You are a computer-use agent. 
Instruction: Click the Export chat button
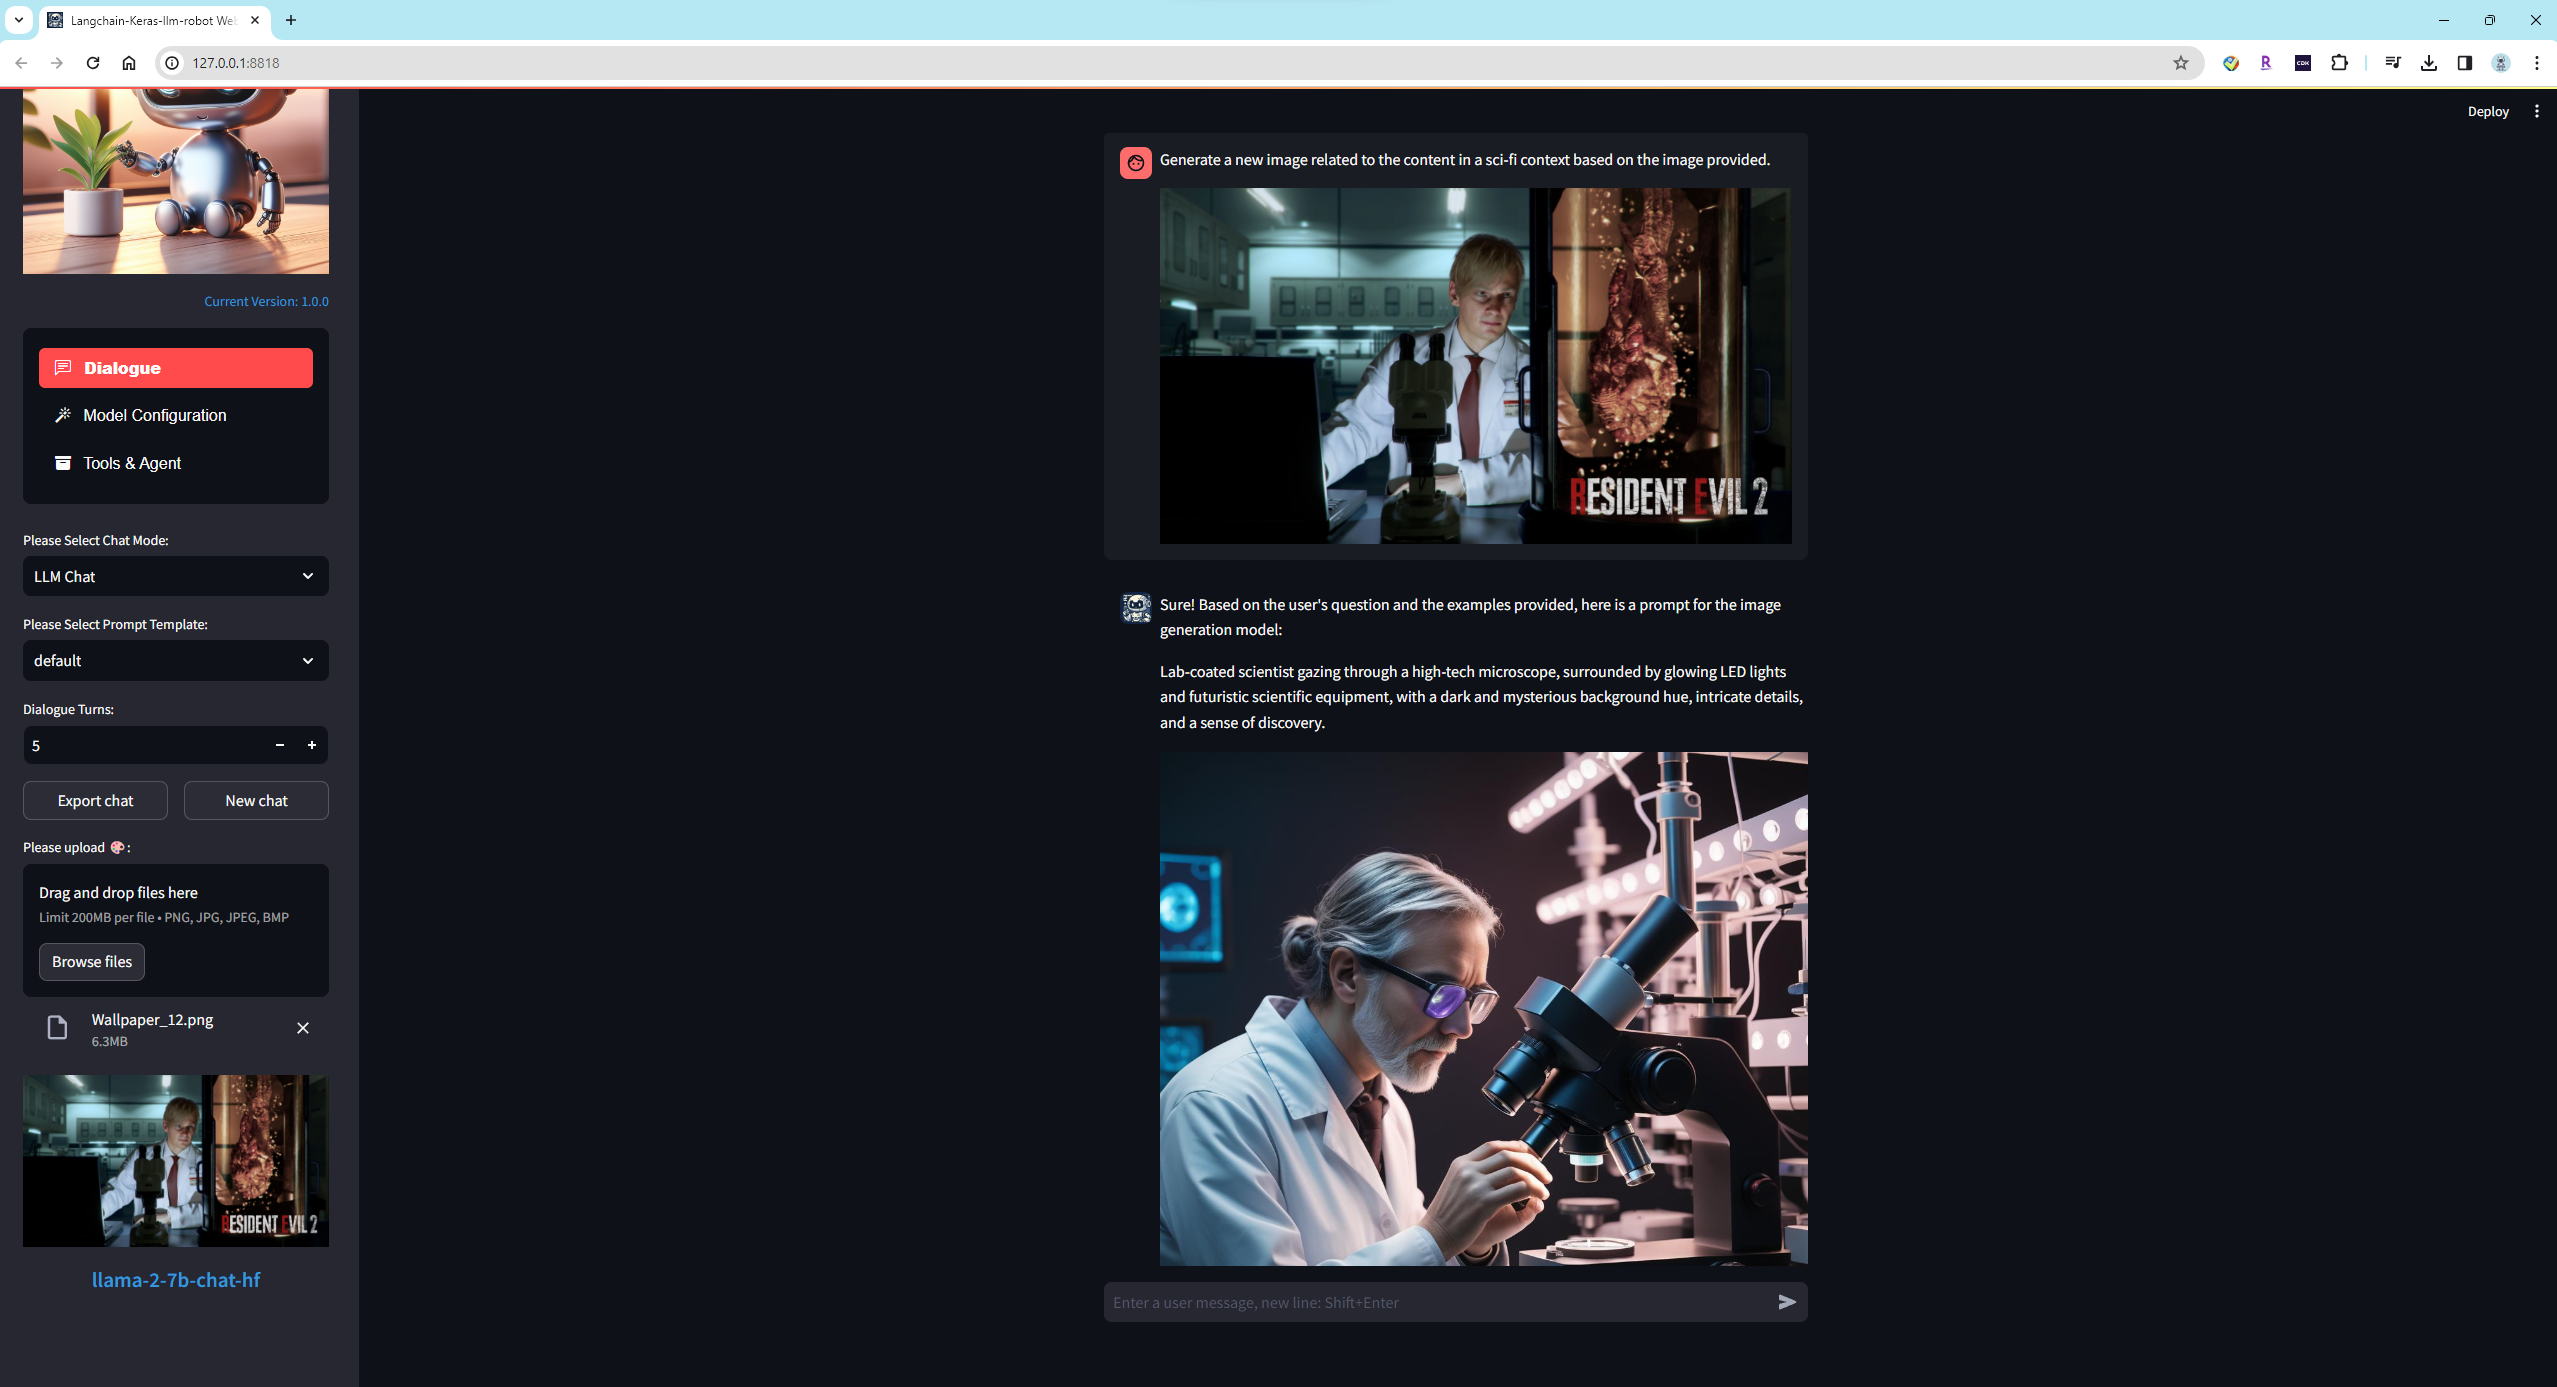pos(95,800)
